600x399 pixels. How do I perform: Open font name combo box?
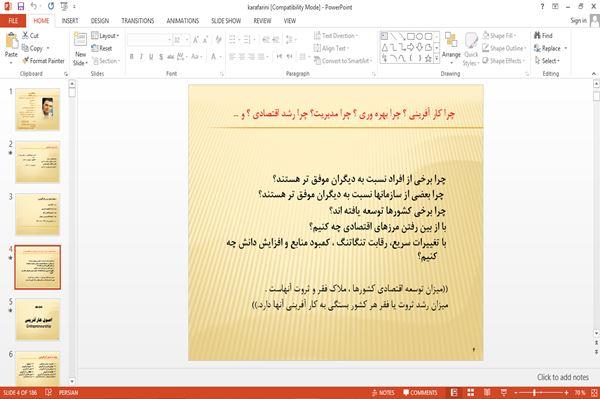click(x=149, y=40)
